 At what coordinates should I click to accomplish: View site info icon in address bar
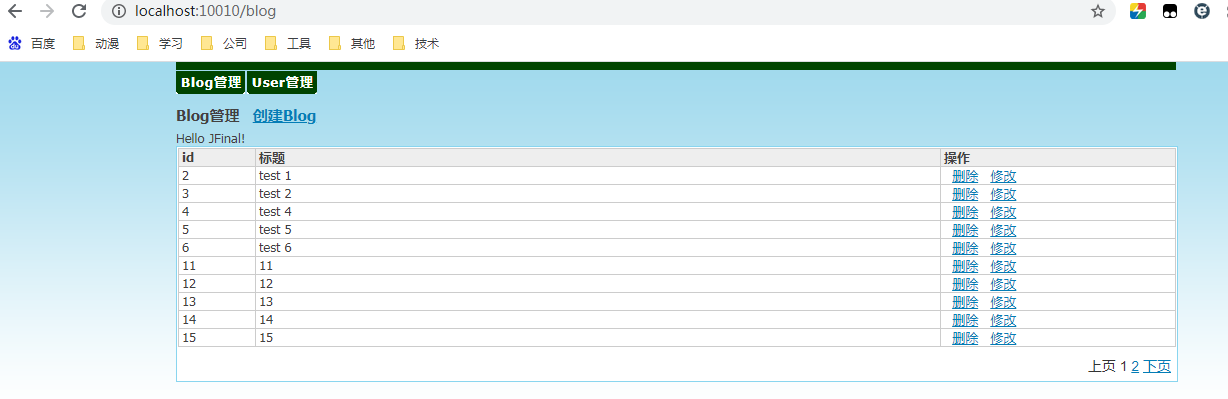pyautogui.click(x=119, y=11)
